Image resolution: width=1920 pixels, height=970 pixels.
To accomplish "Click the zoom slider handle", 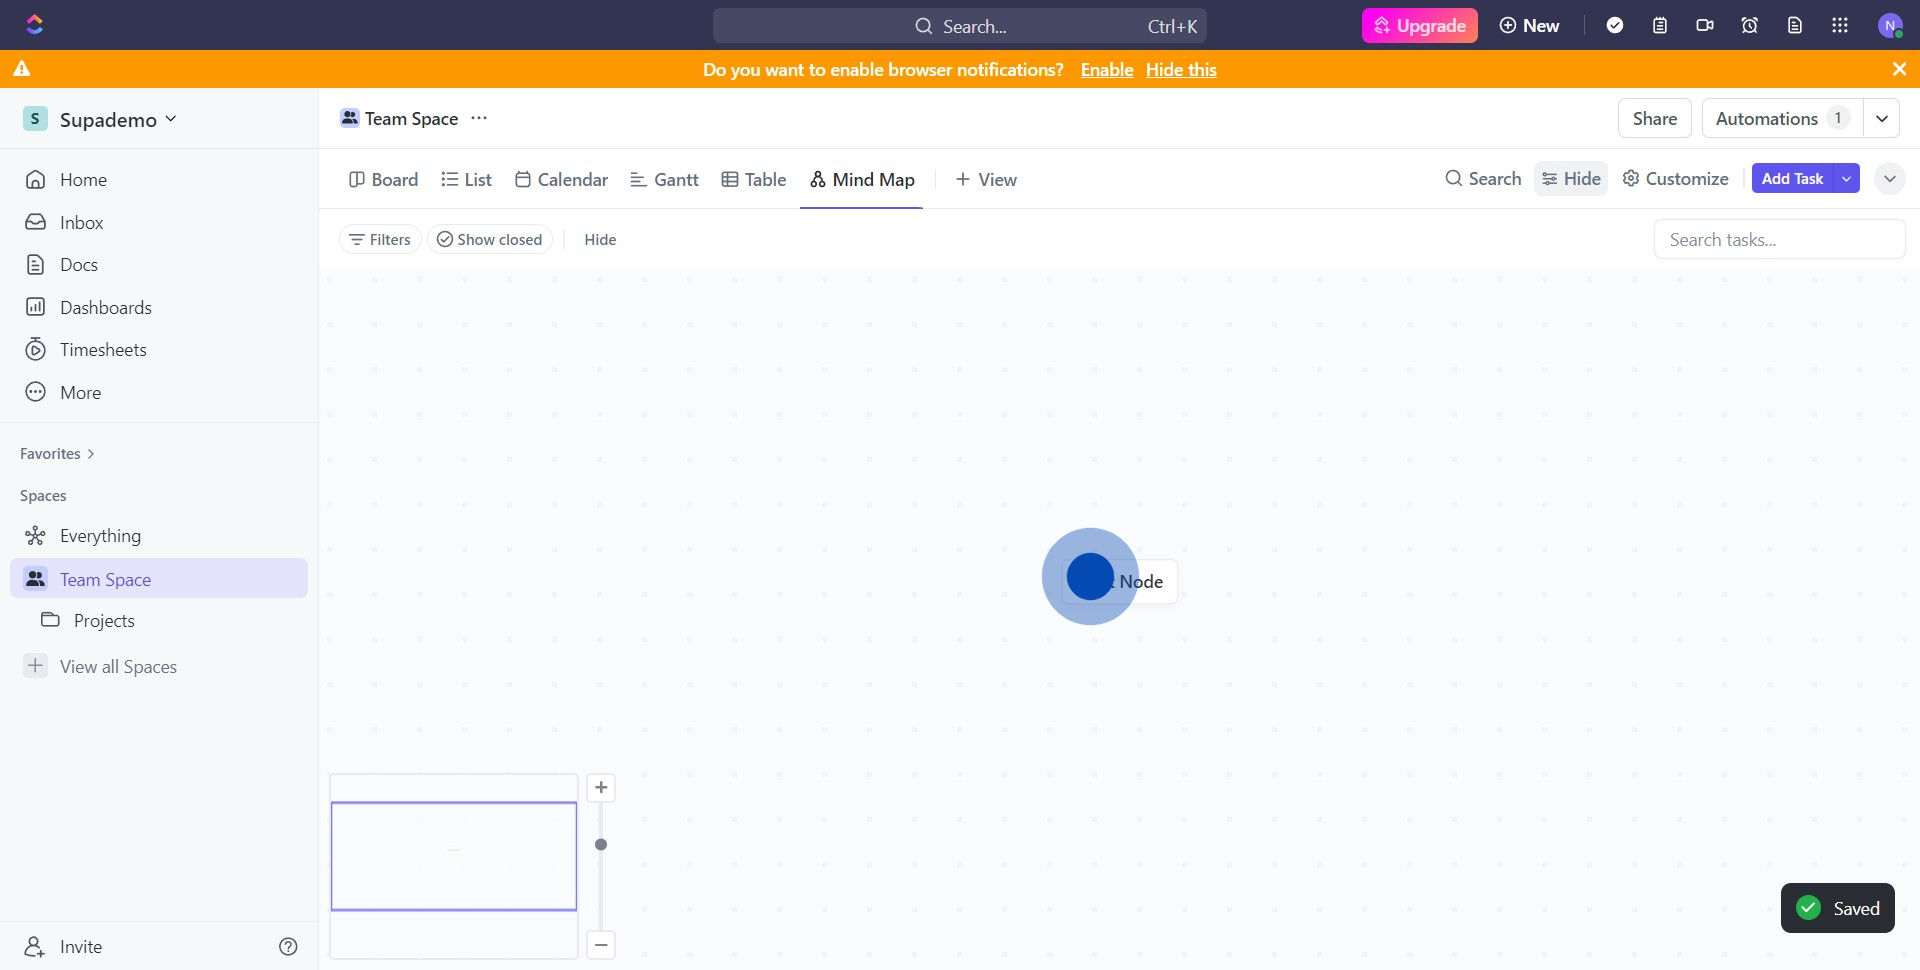I will (x=601, y=845).
